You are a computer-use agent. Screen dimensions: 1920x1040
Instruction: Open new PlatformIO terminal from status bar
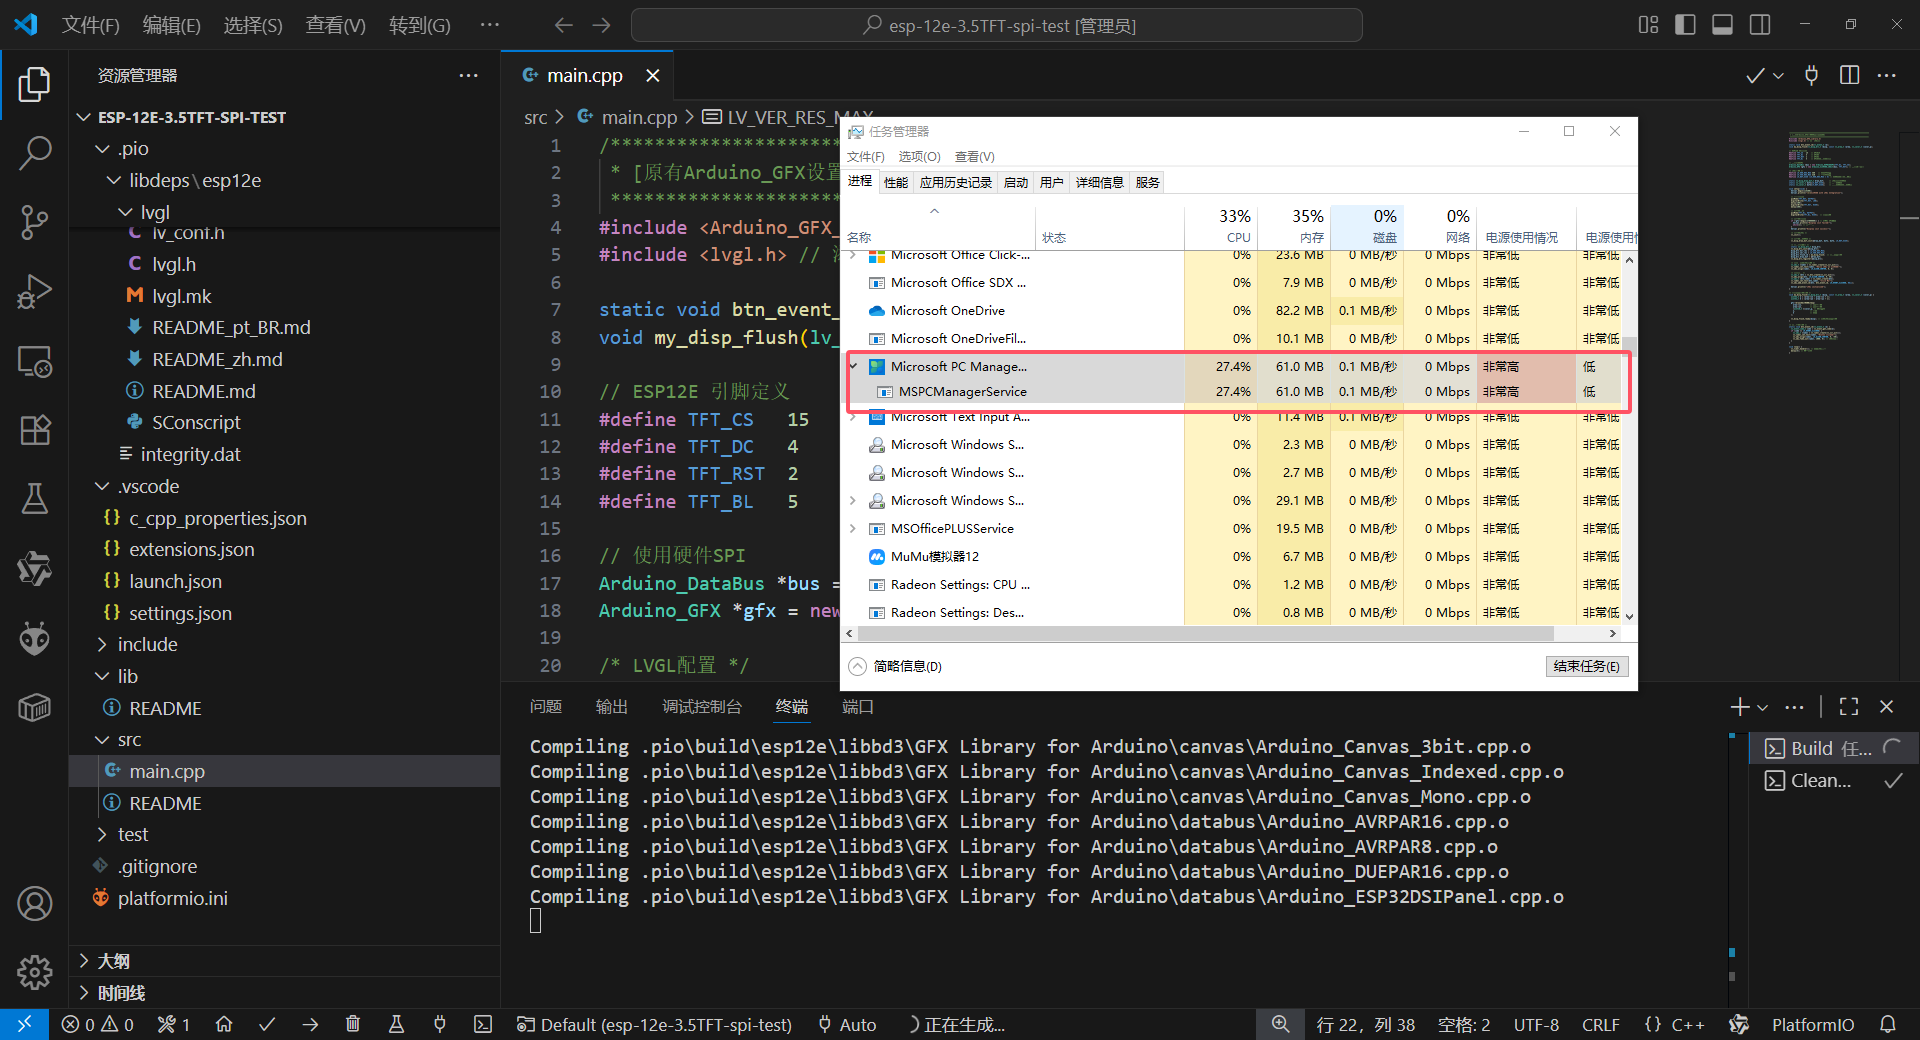483,1024
